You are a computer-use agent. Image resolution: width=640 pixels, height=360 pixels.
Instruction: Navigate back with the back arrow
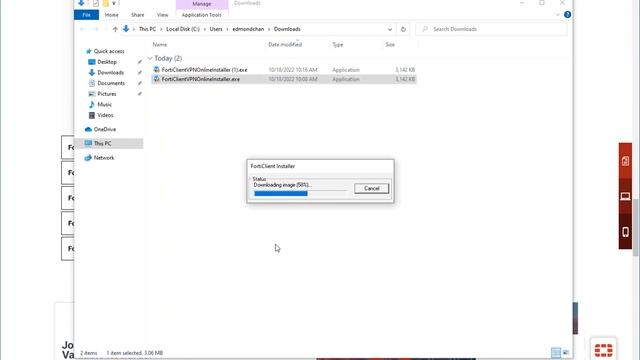click(83, 29)
